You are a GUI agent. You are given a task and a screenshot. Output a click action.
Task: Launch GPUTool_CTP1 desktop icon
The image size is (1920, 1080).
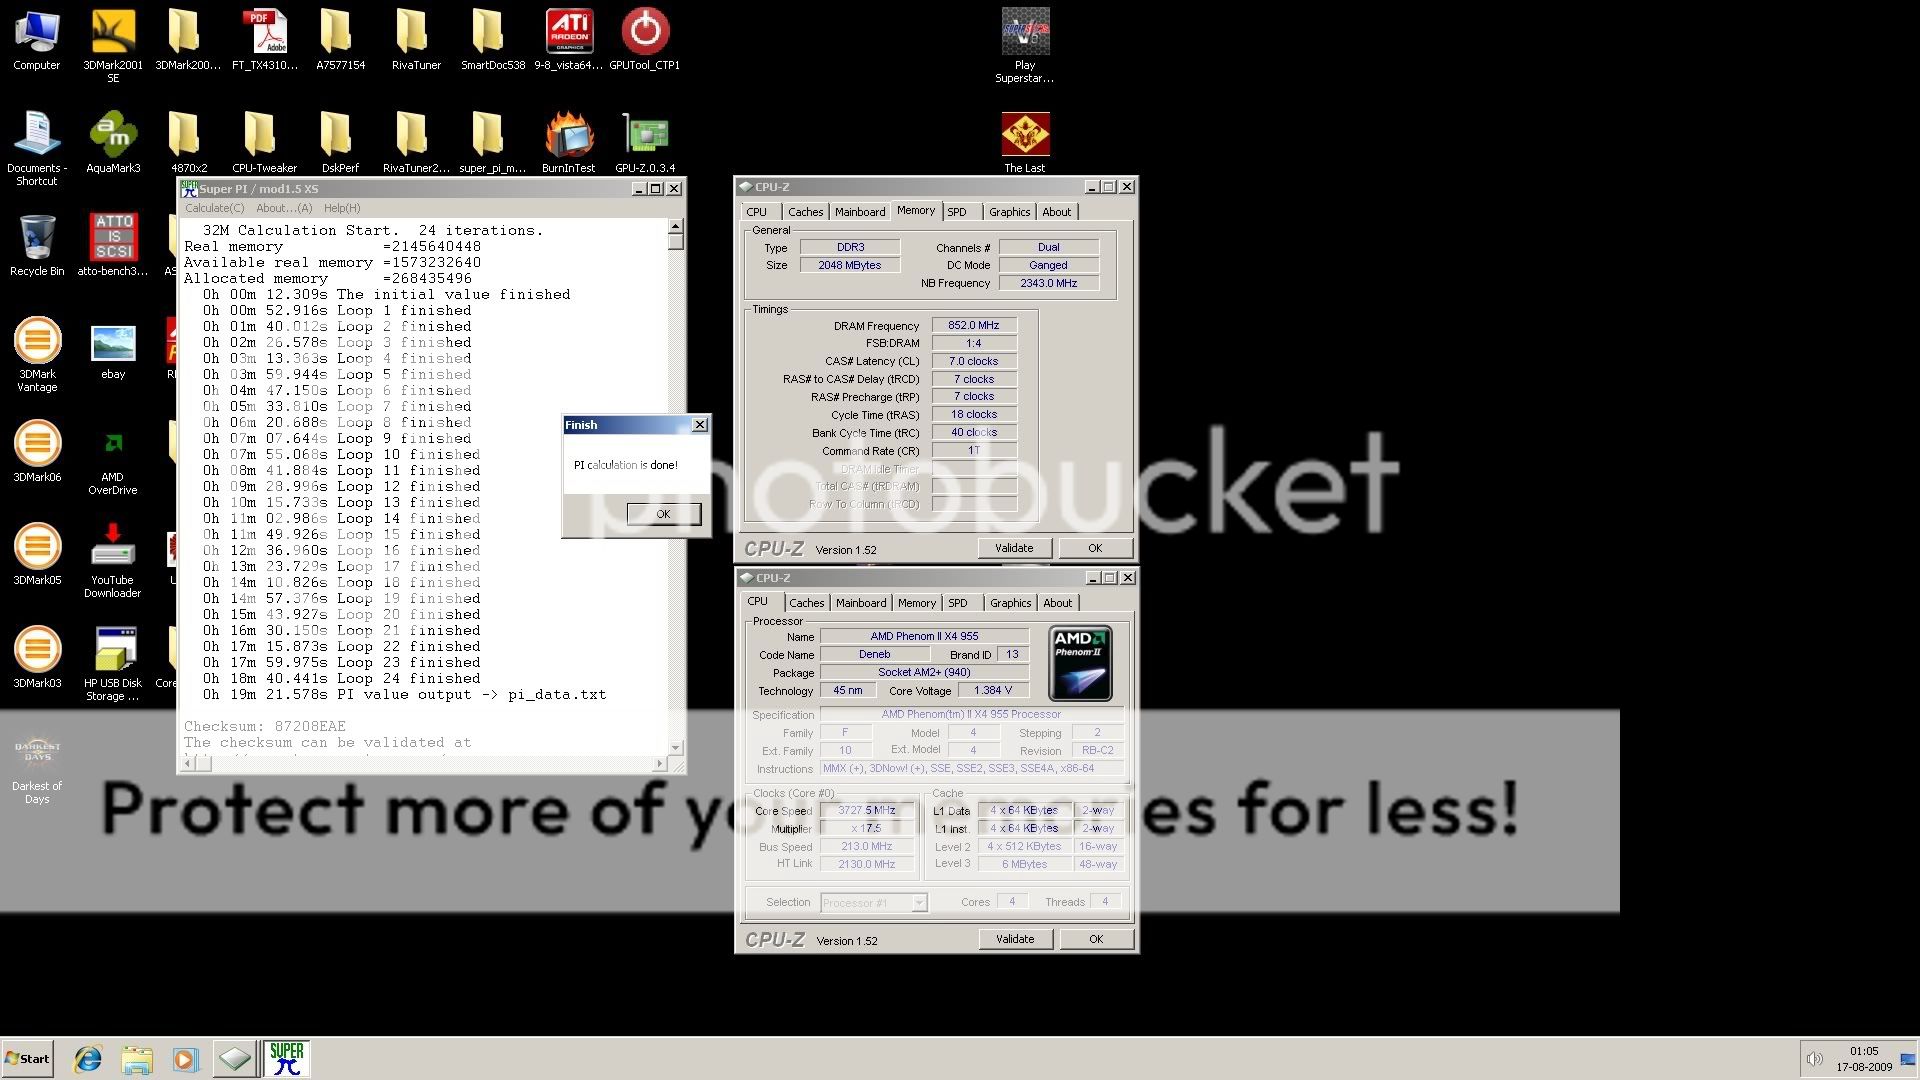(645, 40)
